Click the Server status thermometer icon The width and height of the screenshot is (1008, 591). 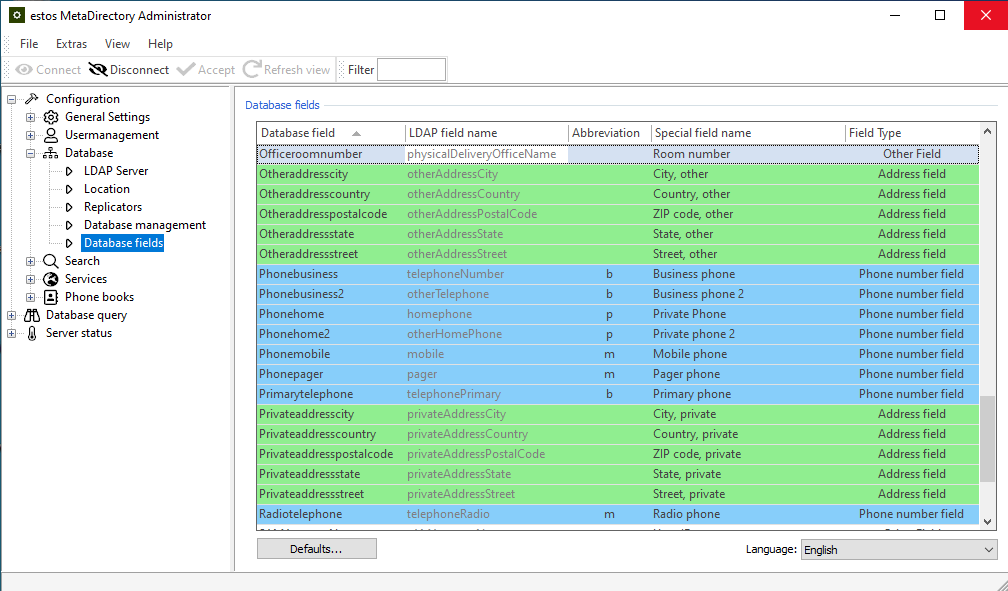pyautogui.click(x=32, y=333)
